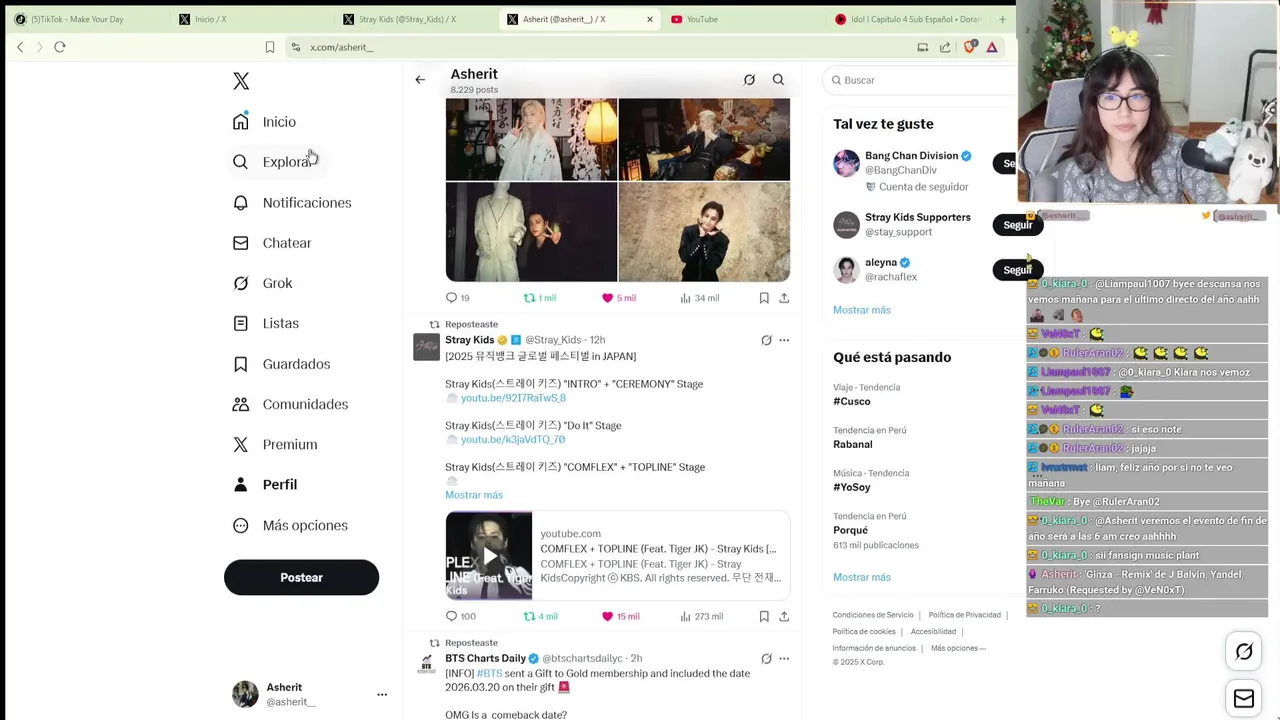Click the browser address bar
This screenshot has height=720, width=1280.
[600, 47]
